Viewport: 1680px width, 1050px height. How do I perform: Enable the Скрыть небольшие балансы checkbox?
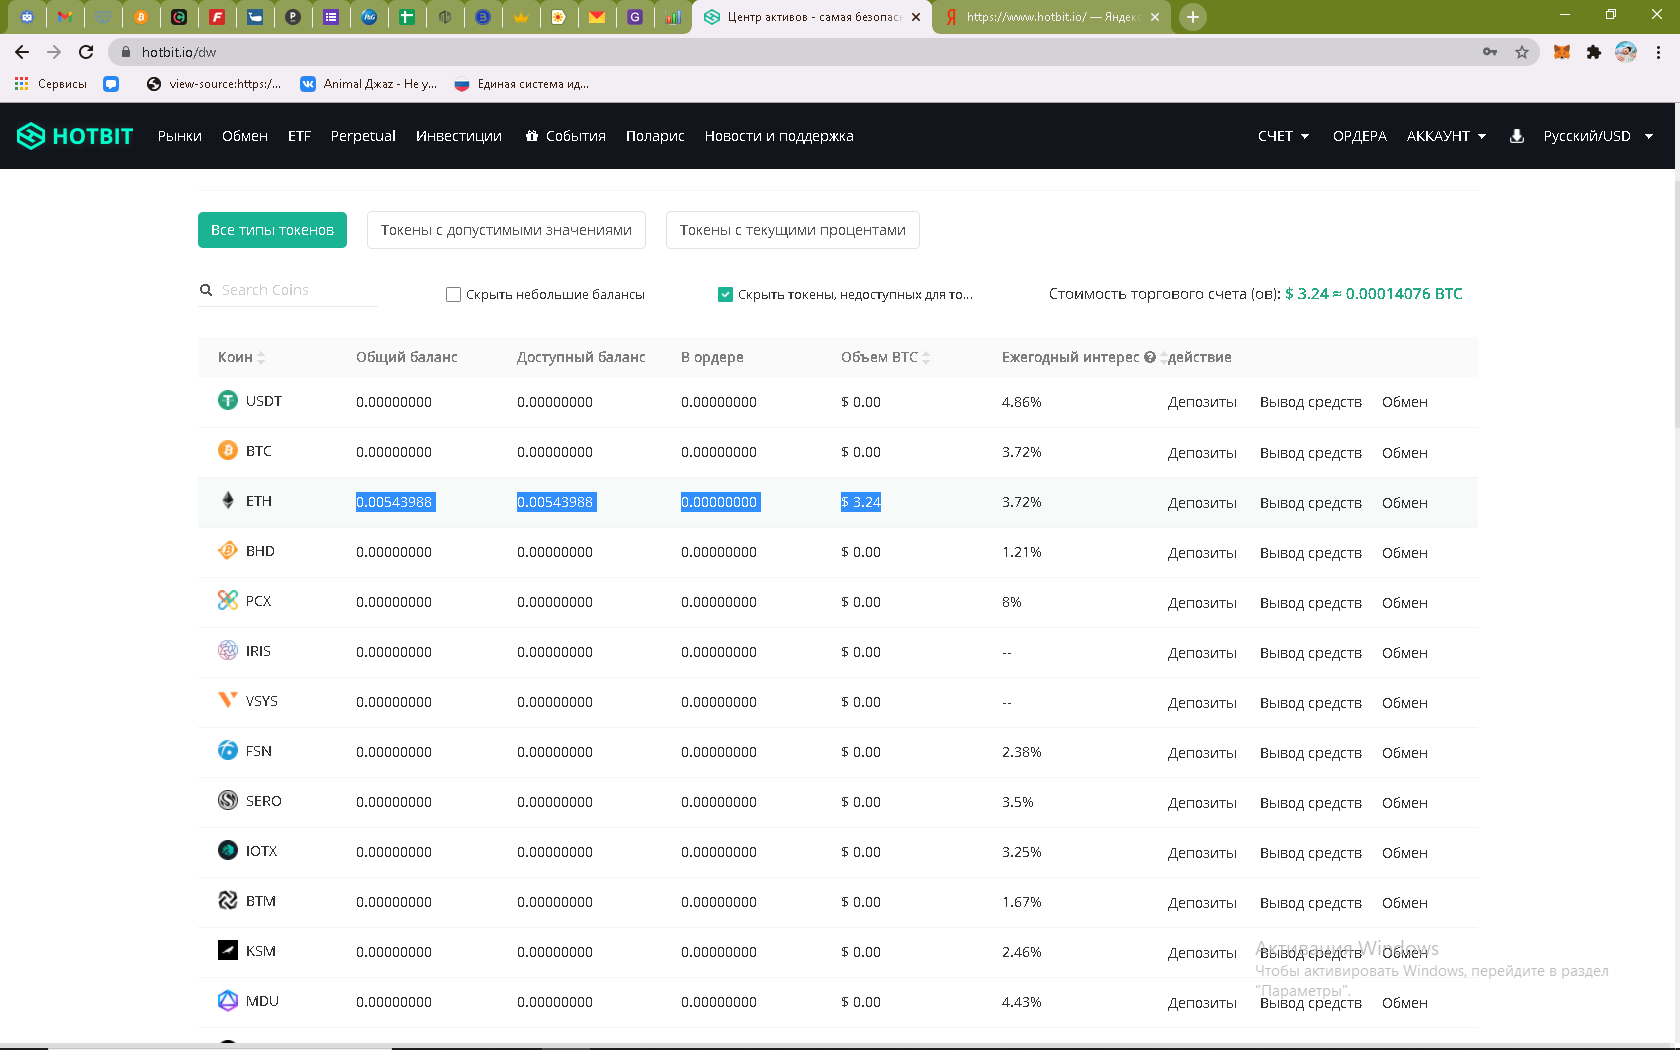point(453,295)
